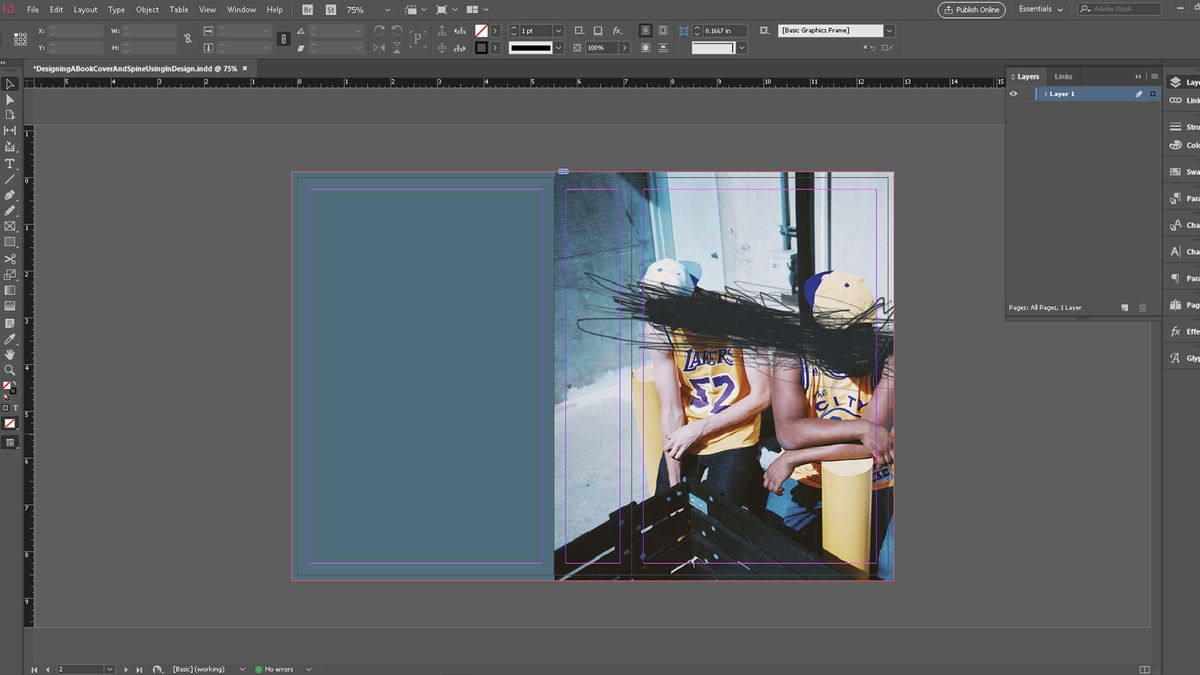
Task: Hide Layer 1 visibility
Action: (x=1013, y=93)
